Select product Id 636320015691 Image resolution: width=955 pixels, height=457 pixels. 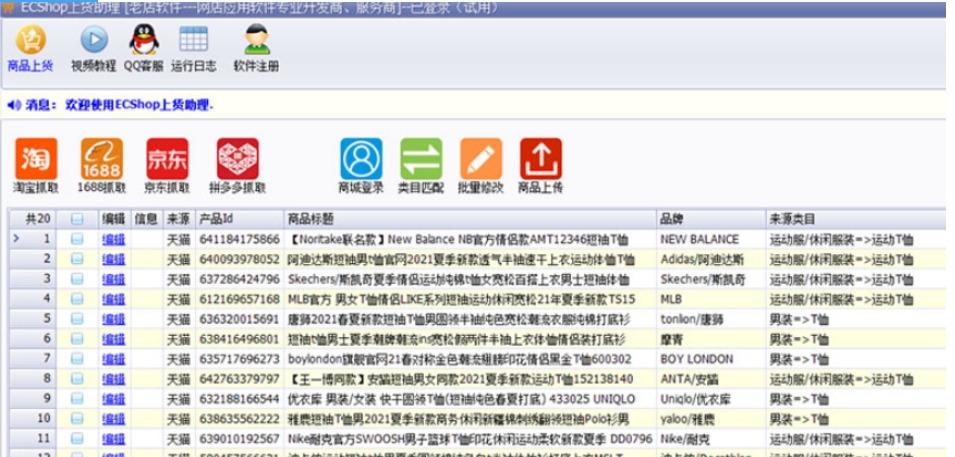click(x=239, y=319)
